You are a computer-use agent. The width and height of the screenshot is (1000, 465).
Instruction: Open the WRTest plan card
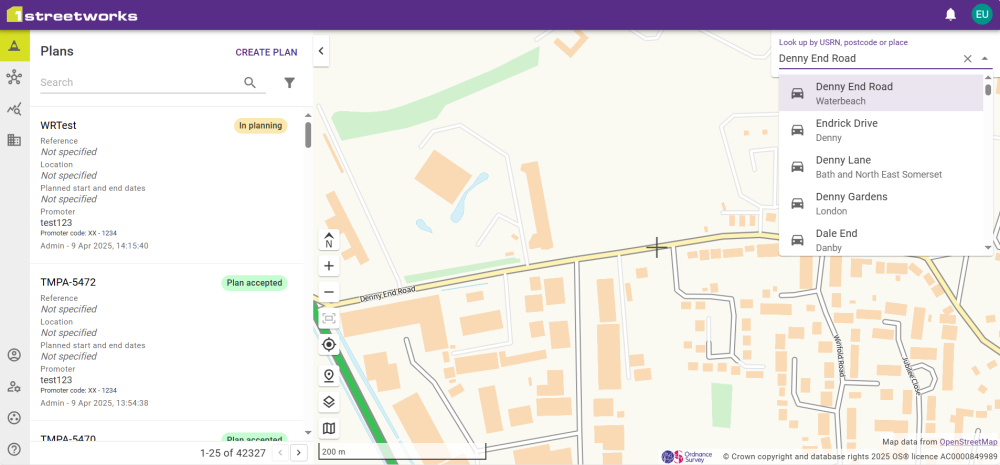click(166, 185)
